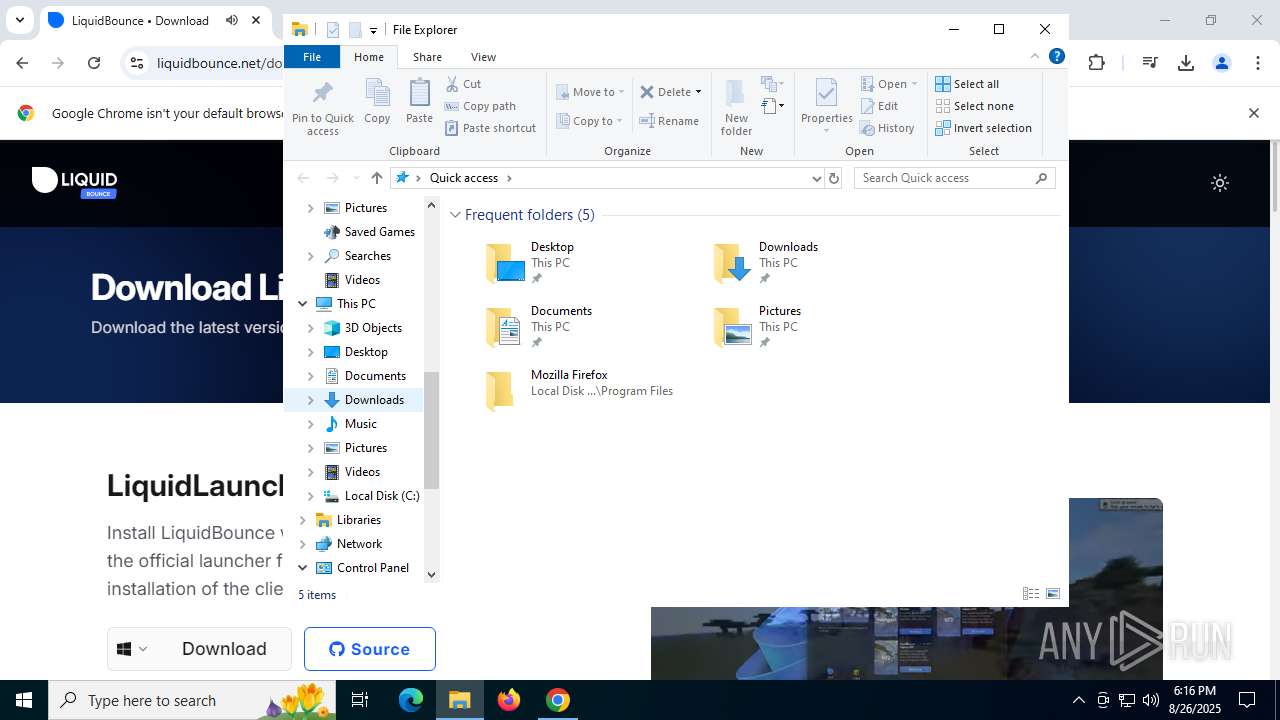Create a New folder
Image resolution: width=1280 pixels, height=720 pixels.
tap(736, 107)
